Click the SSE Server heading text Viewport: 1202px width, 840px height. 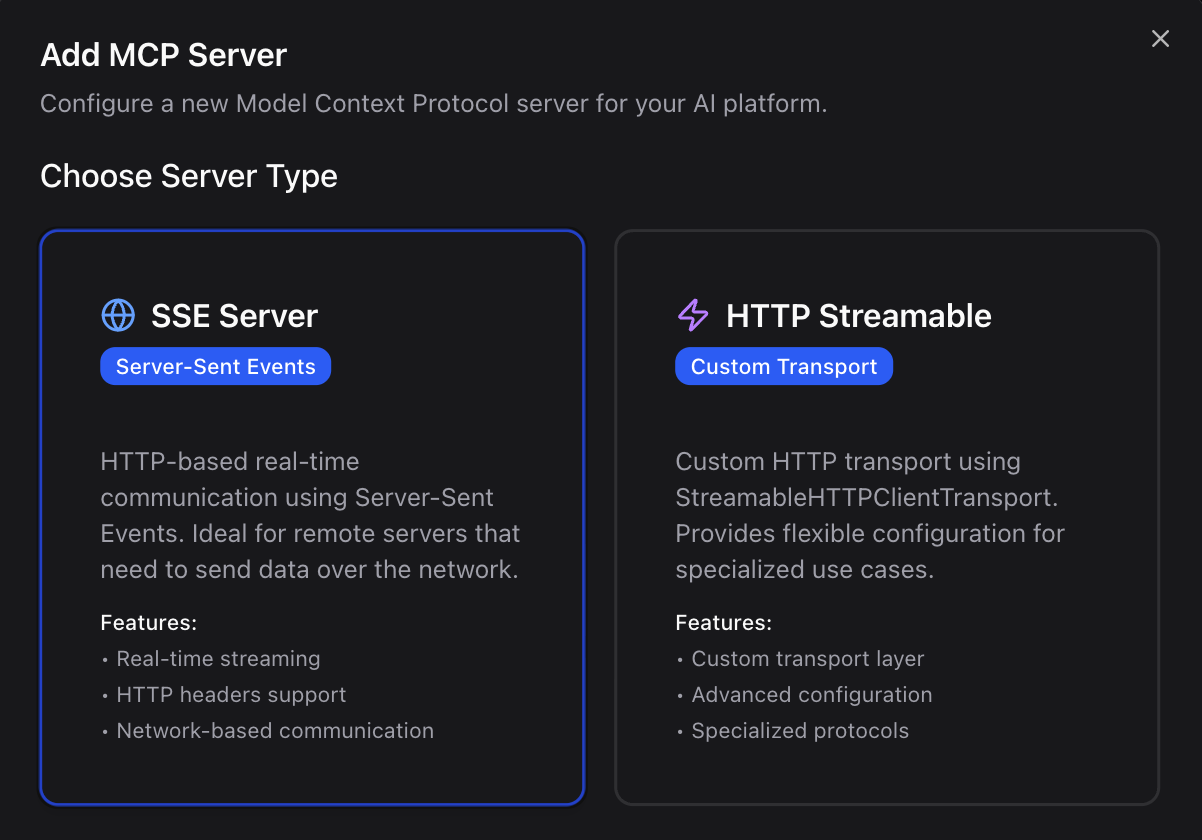(x=234, y=315)
